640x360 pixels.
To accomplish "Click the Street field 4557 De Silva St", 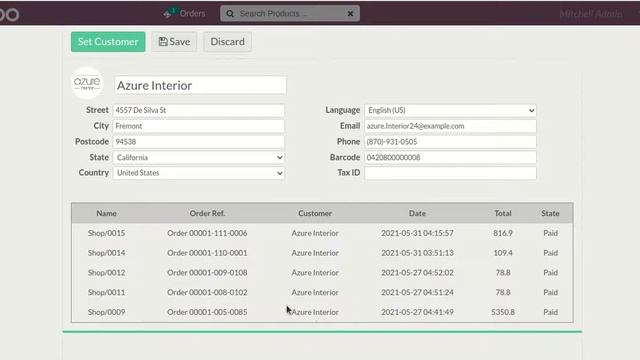I will 199,110.
